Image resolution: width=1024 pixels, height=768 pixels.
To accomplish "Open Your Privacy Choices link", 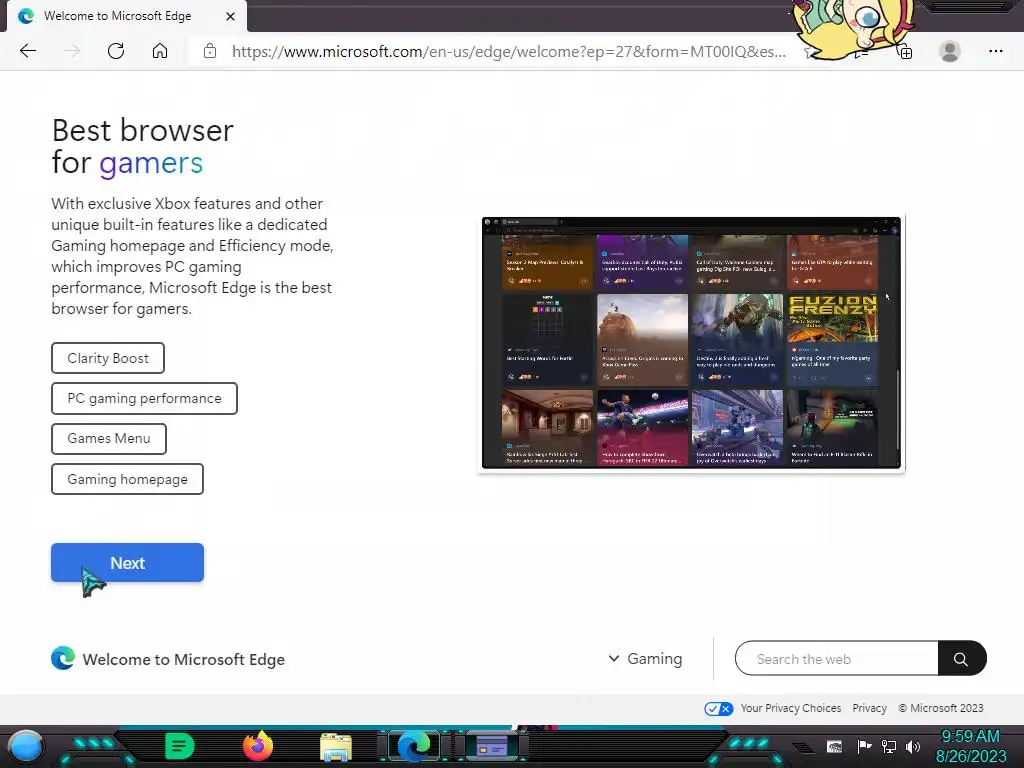I will [791, 709].
